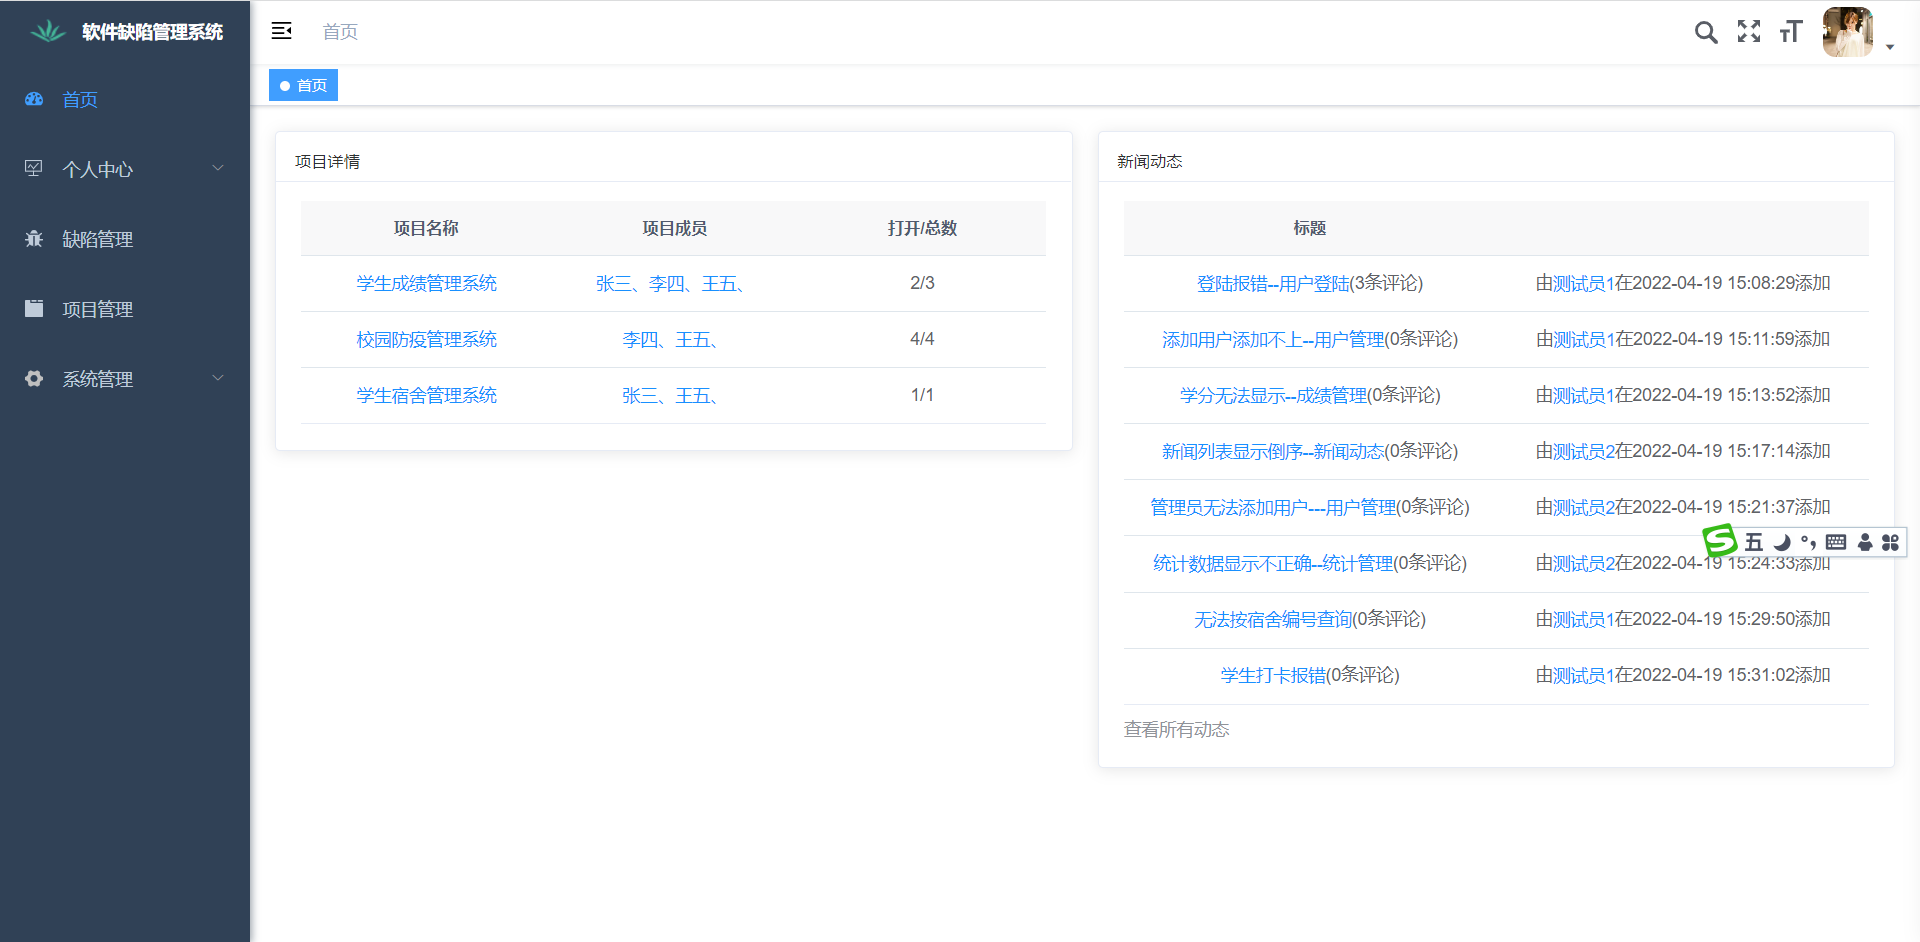Switch the IME 五 Wubi mode icon
The image size is (1920, 942).
pyautogui.click(x=1754, y=542)
